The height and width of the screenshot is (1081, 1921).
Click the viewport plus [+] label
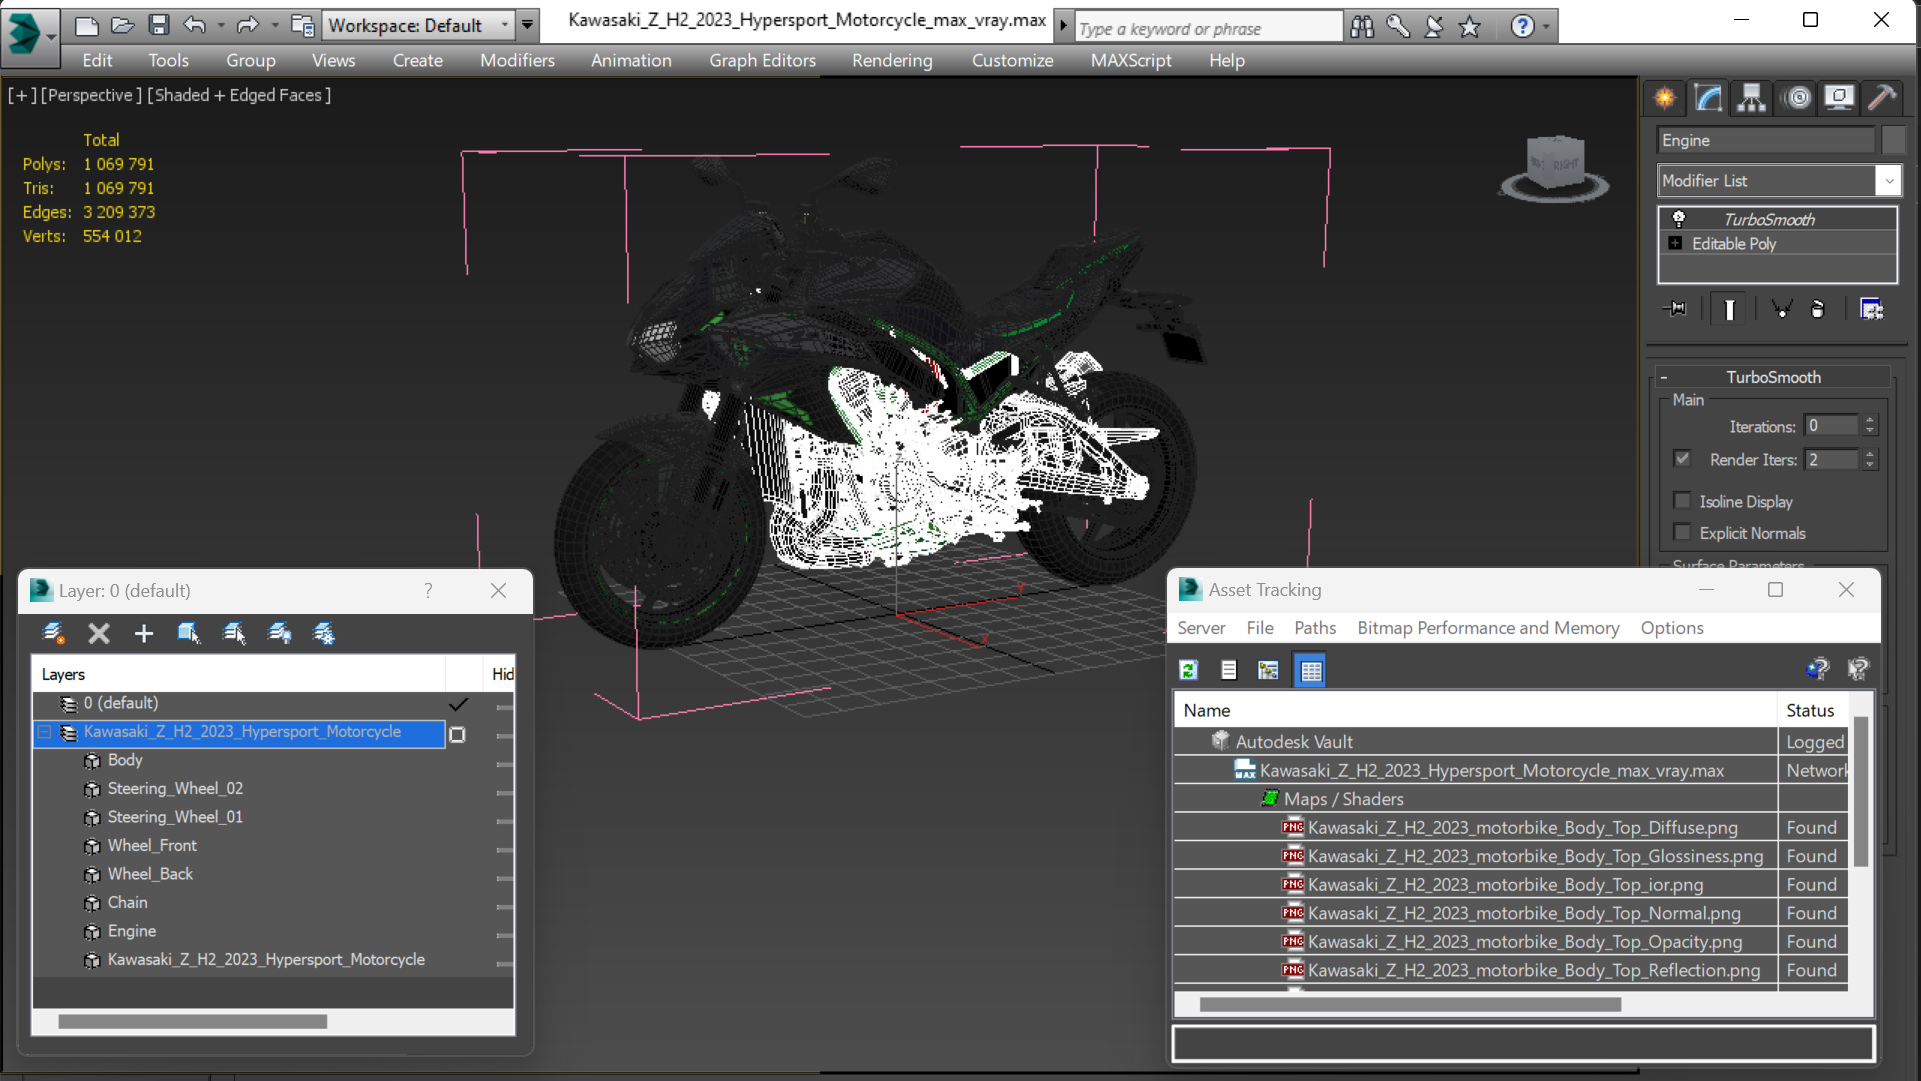point(22,95)
